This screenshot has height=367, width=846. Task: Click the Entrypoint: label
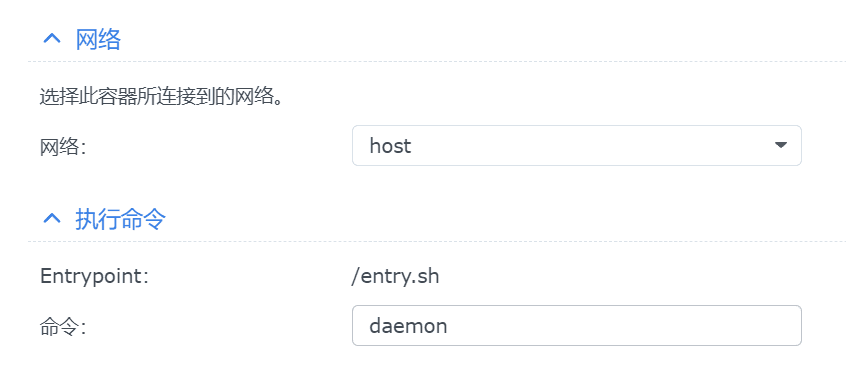[x=94, y=276]
